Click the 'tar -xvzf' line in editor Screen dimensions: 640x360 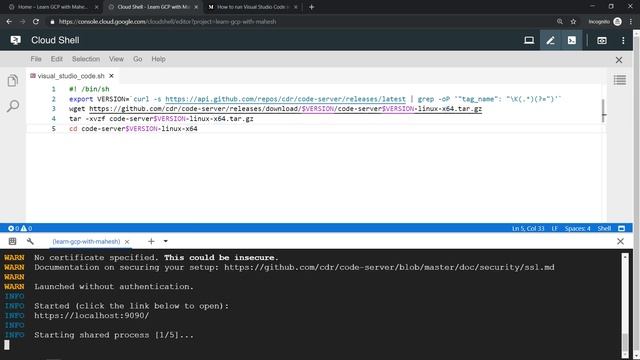(x=161, y=119)
